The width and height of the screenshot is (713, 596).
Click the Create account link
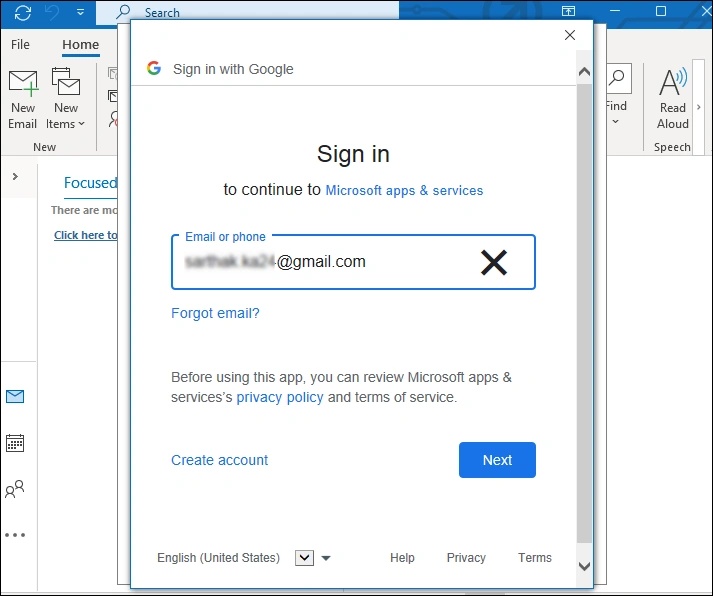coord(220,460)
